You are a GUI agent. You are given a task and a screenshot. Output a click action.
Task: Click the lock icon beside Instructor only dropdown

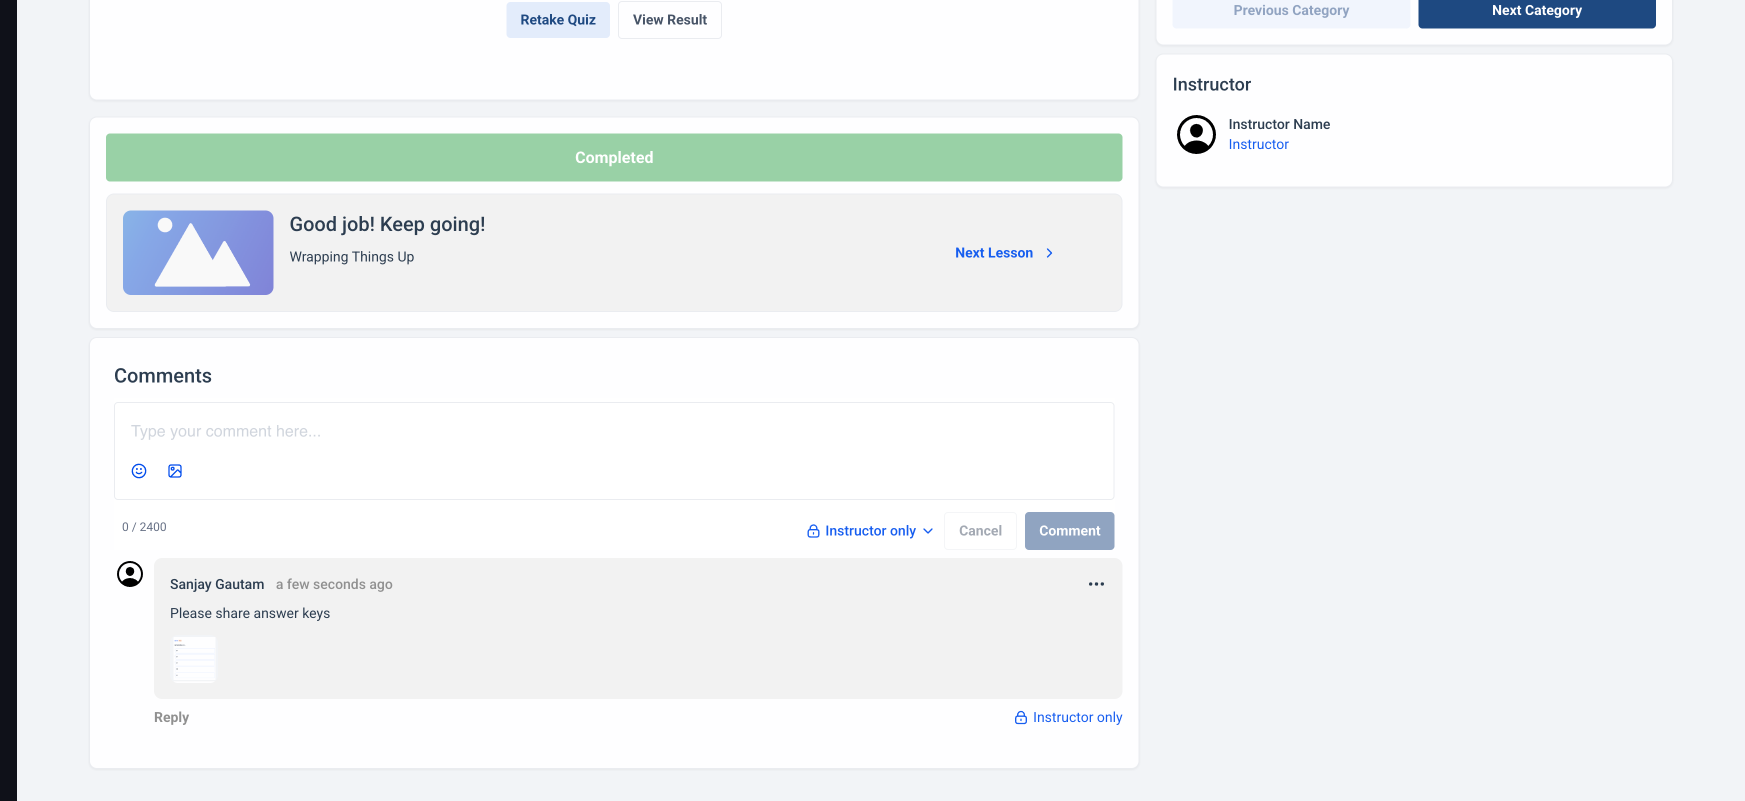tap(813, 531)
